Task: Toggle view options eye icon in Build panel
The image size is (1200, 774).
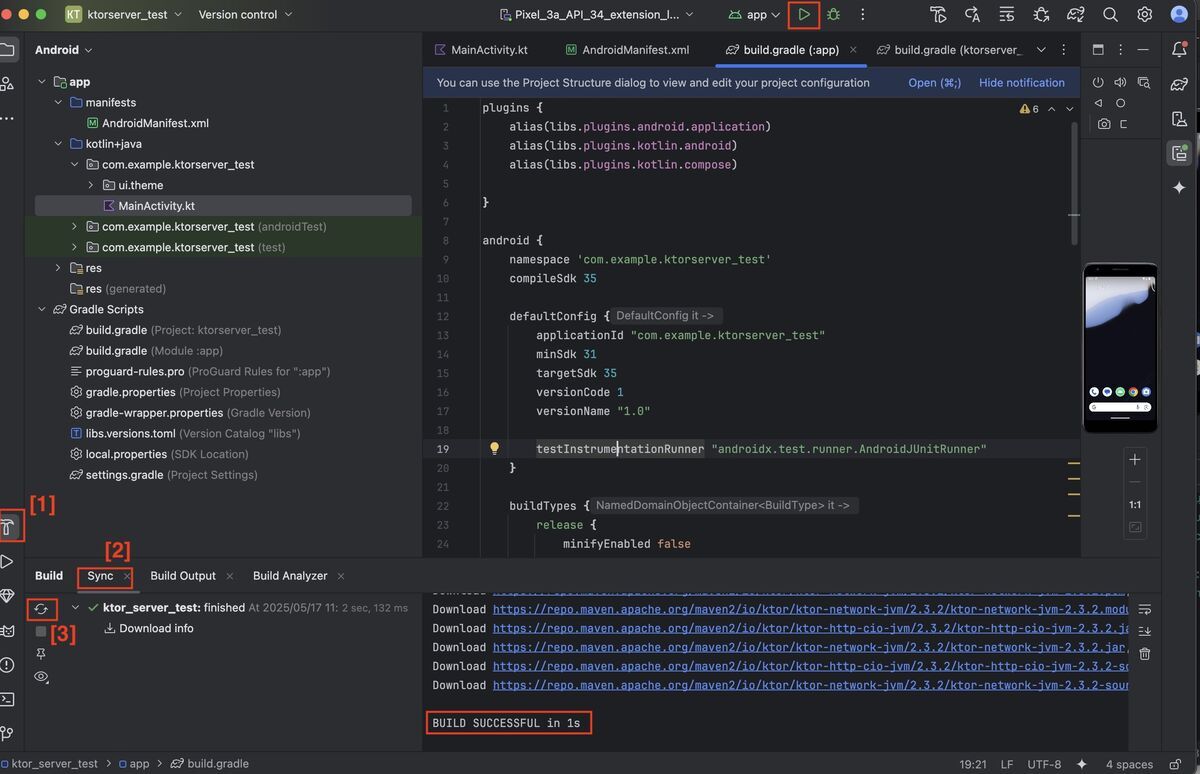Action: (41, 677)
